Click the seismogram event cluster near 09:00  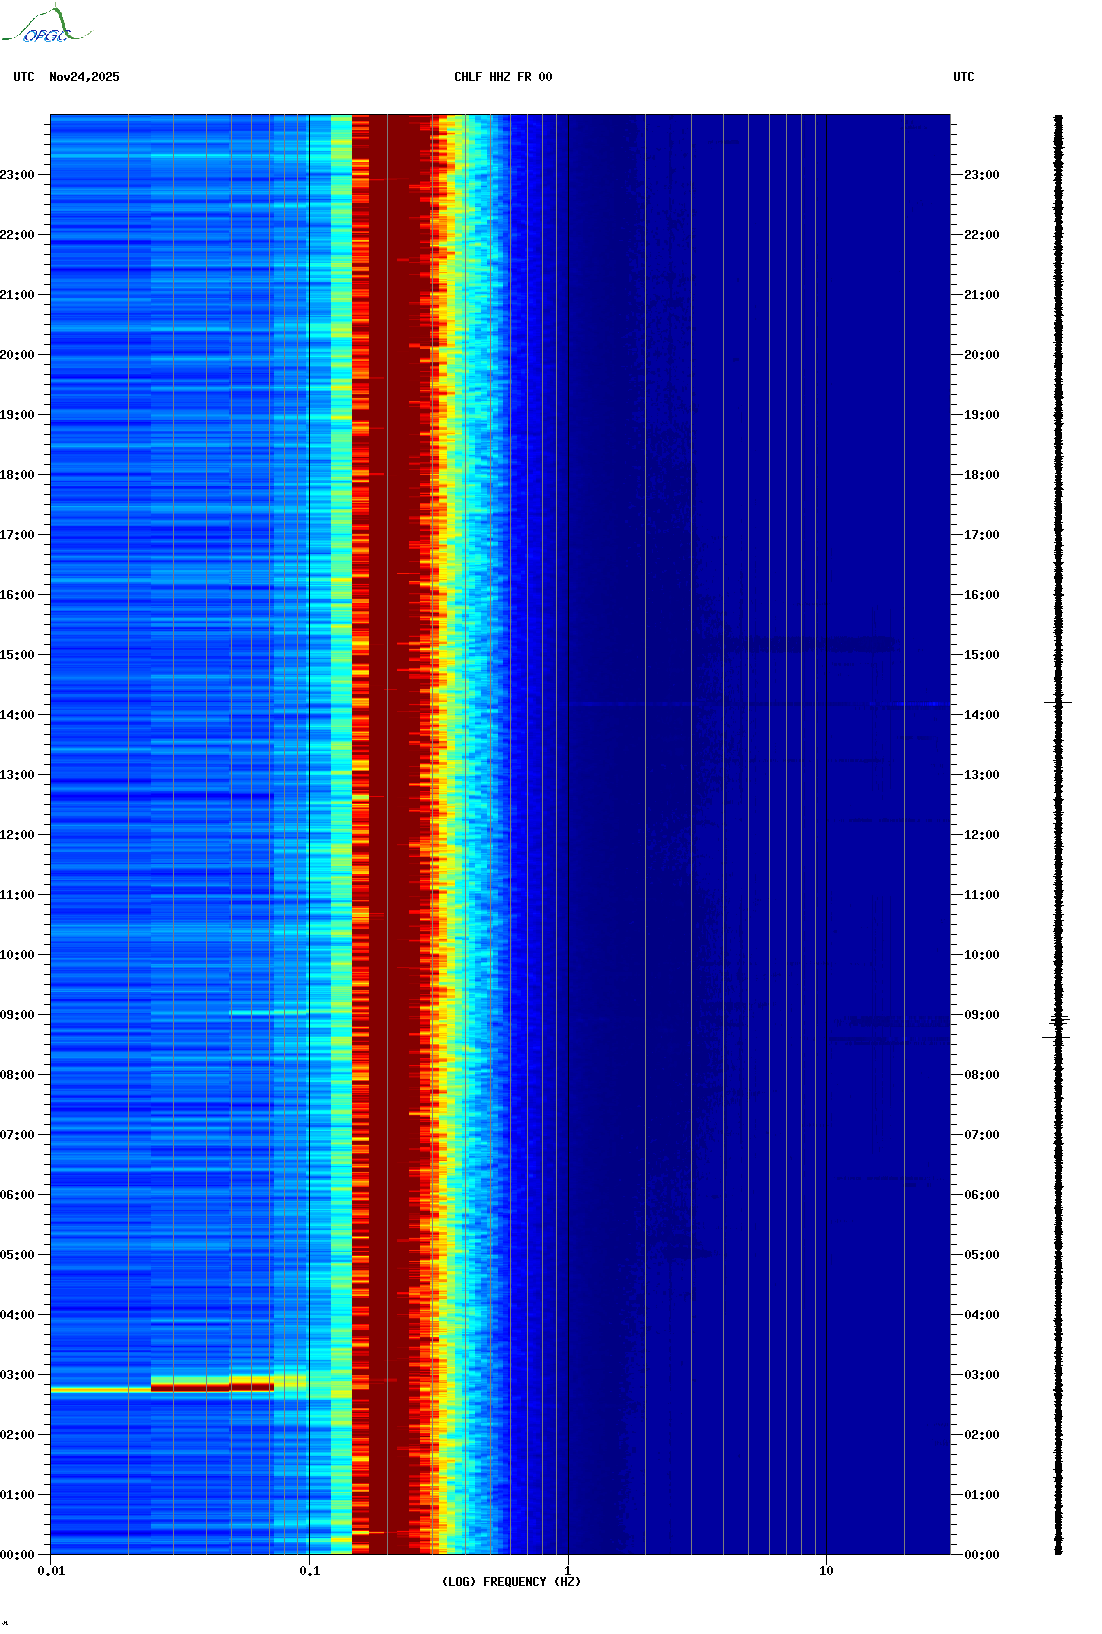(1058, 1021)
